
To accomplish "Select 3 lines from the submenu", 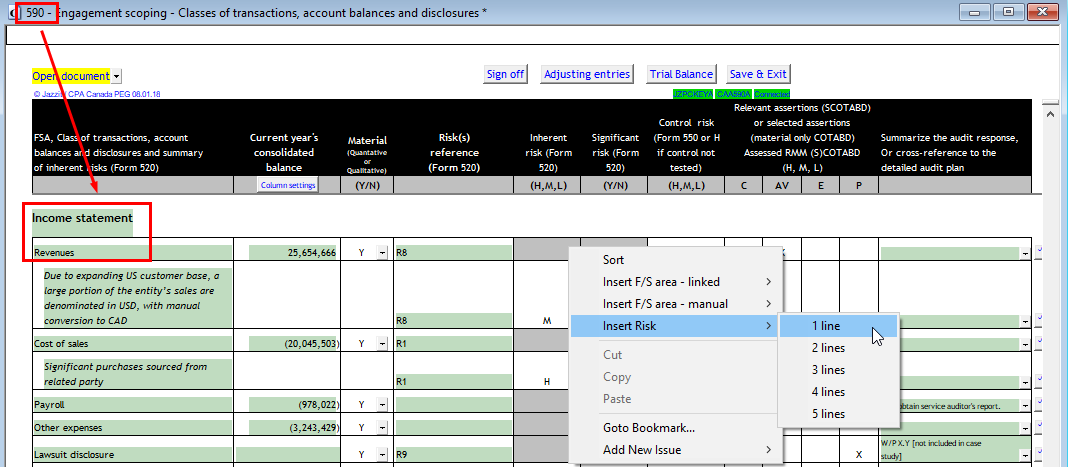I will coord(828,370).
